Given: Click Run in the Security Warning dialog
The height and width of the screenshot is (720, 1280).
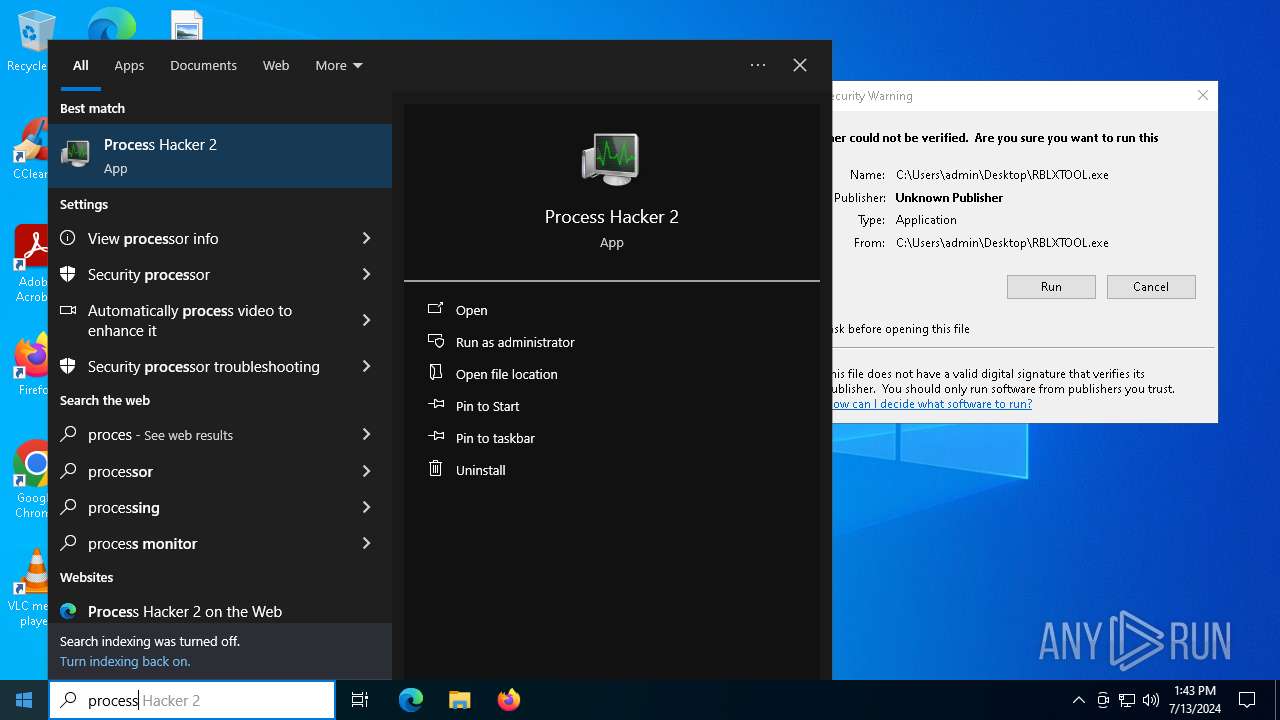Looking at the screenshot, I should (x=1051, y=287).
